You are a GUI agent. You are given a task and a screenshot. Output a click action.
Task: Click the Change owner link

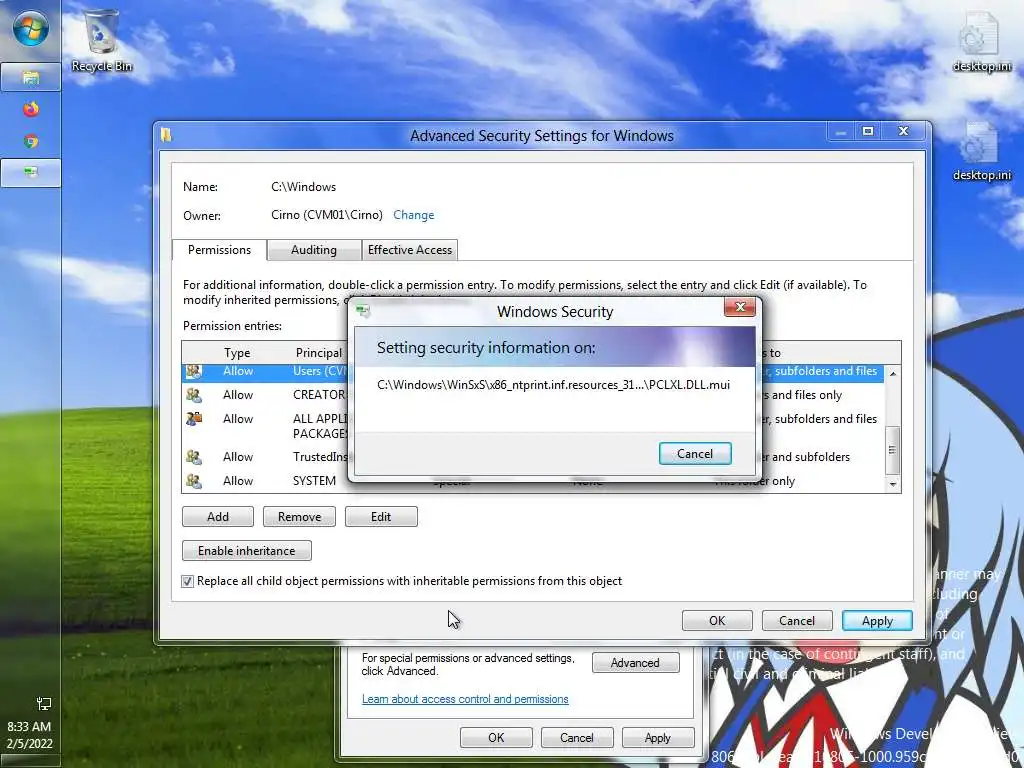point(413,215)
